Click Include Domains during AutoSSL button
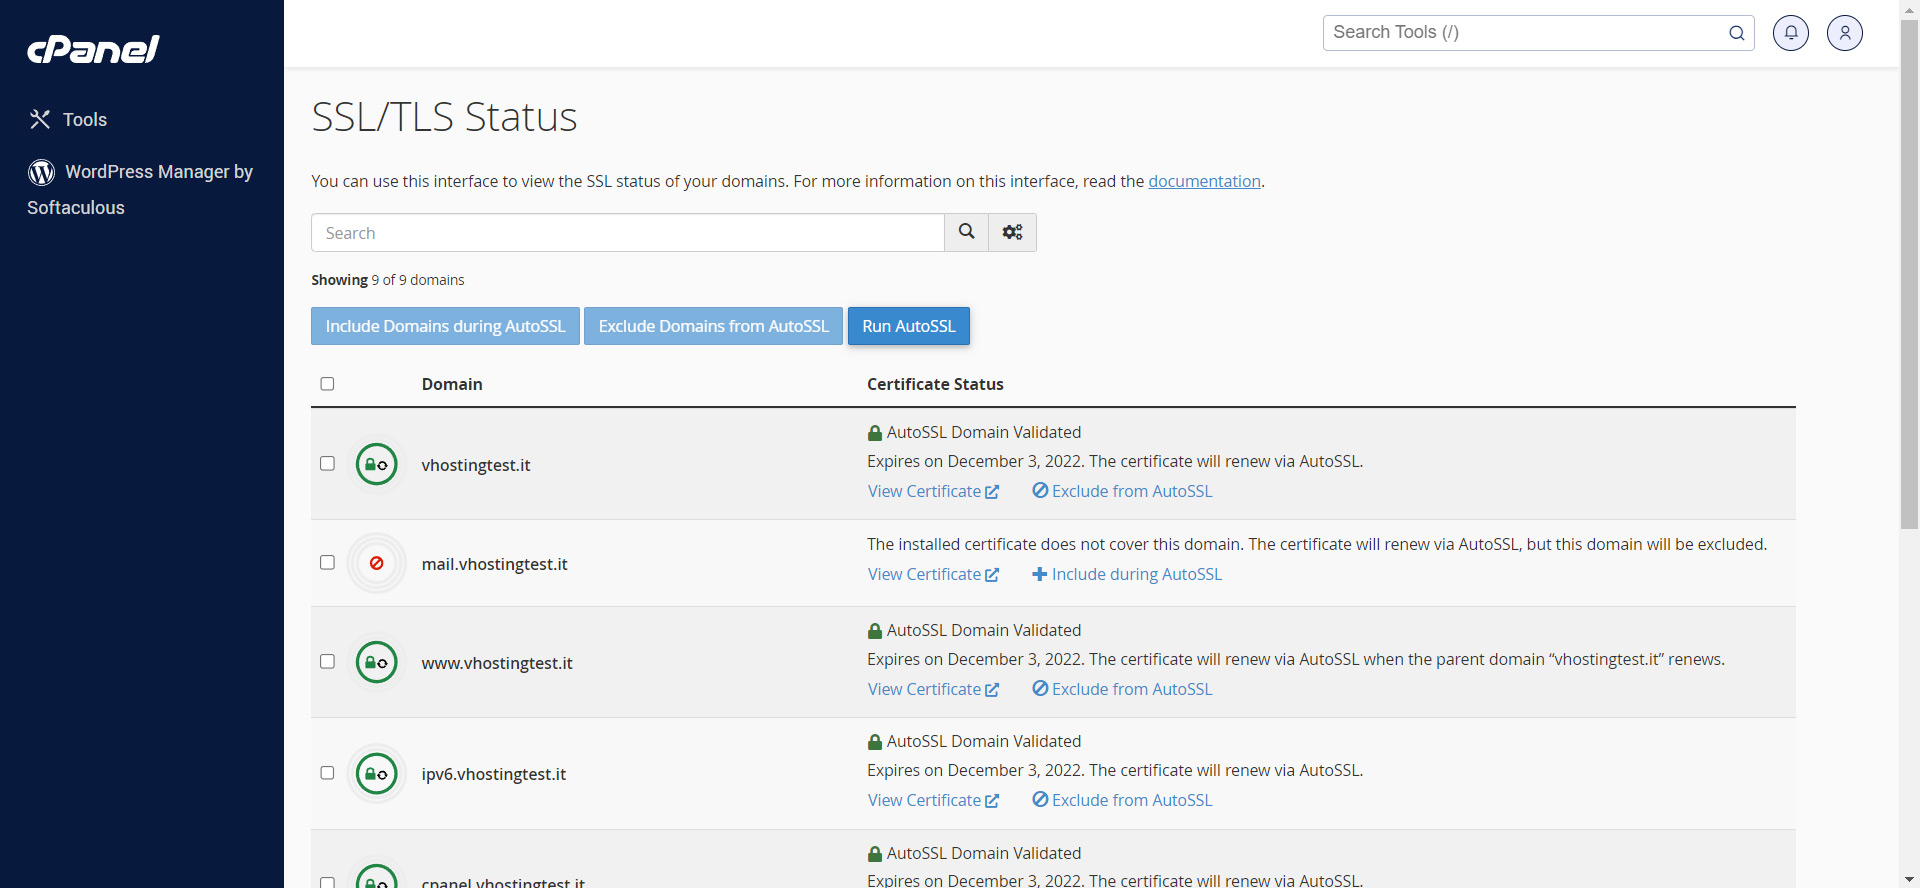Viewport: 1920px width, 888px height. (445, 326)
